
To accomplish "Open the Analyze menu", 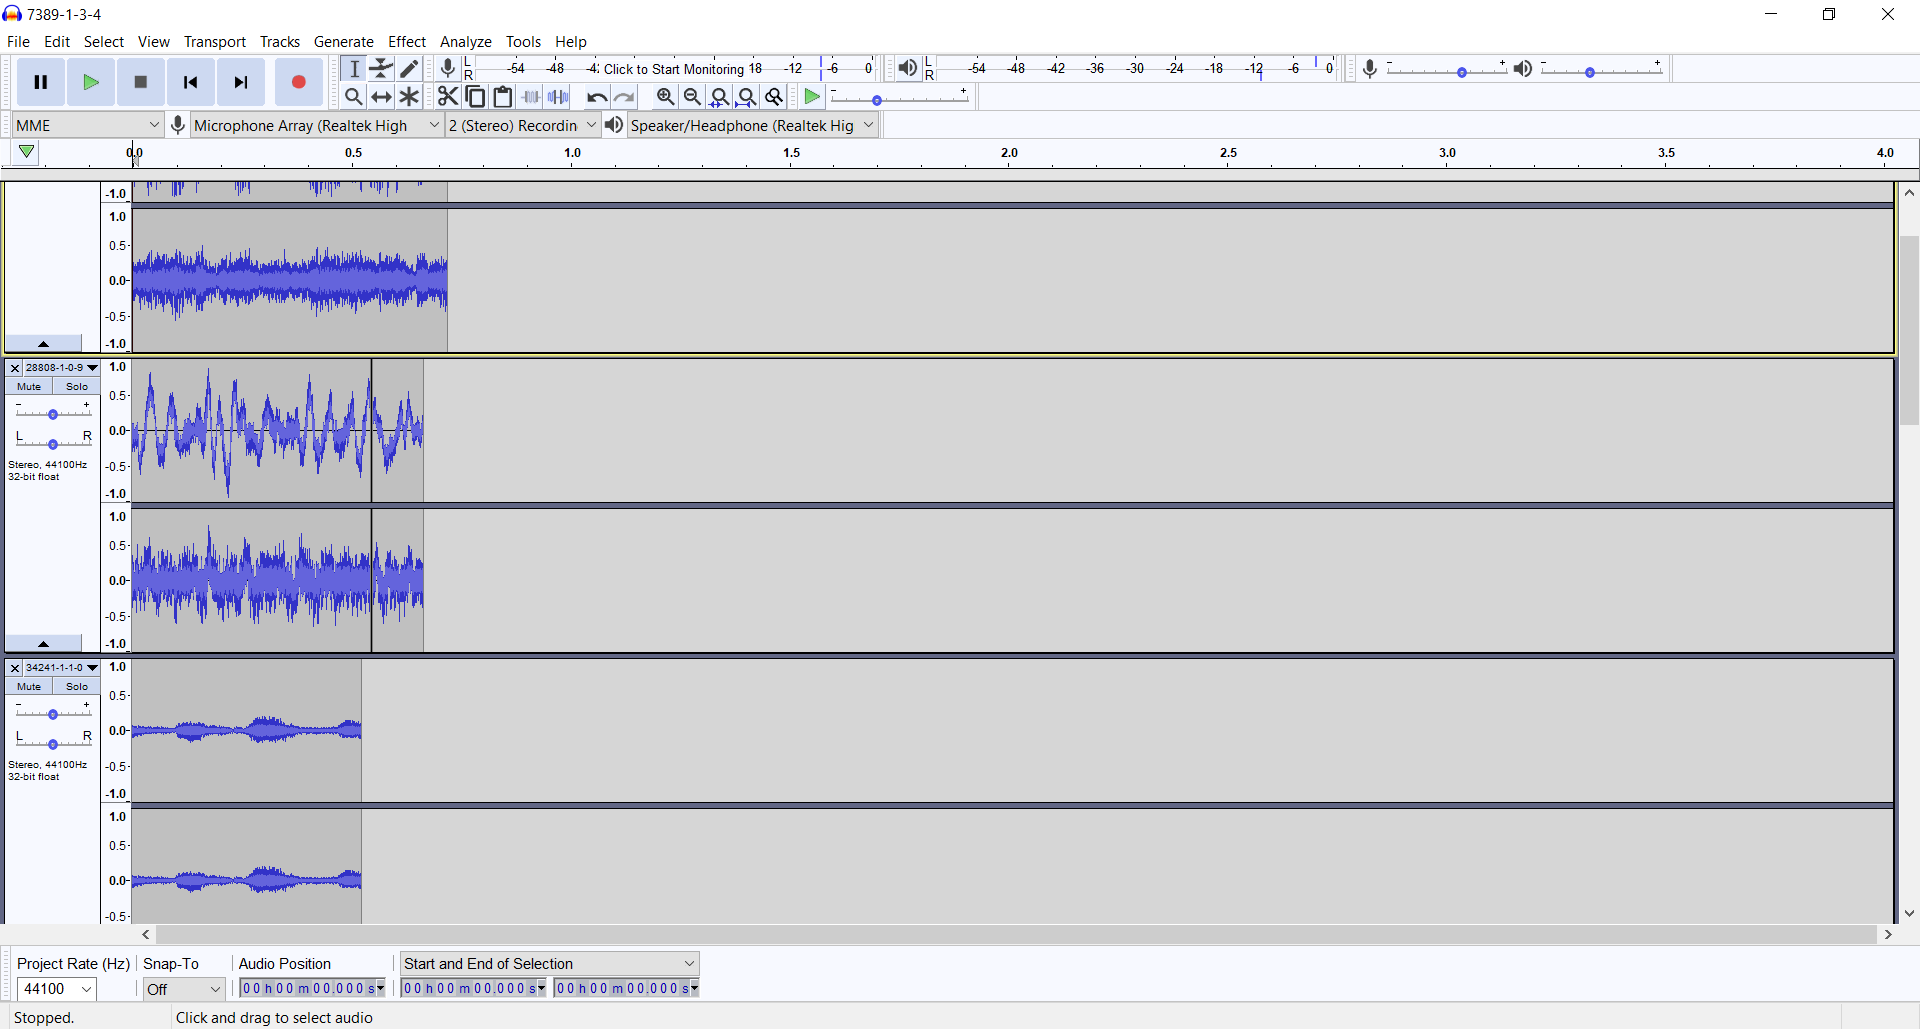I will click(466, 41).
